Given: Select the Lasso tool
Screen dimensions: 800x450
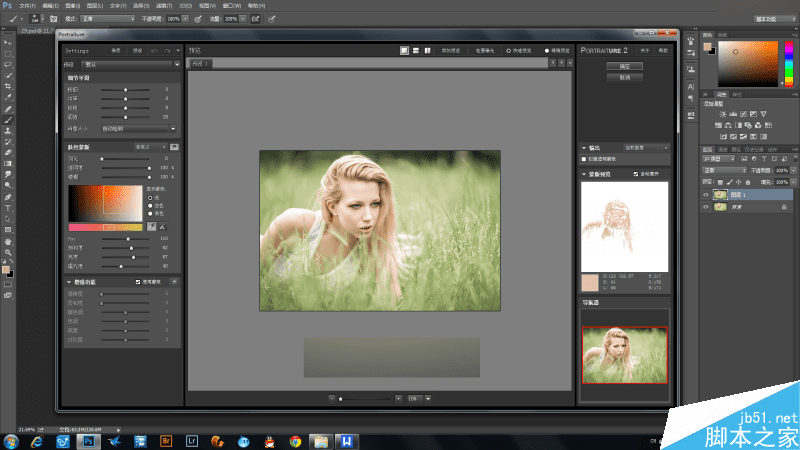Looking at the screenshot, I should [9, 64].
